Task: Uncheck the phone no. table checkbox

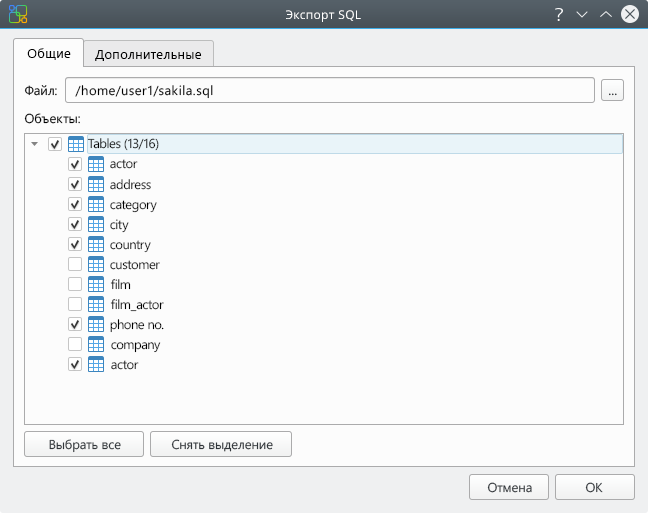Action: click(75, 325)
